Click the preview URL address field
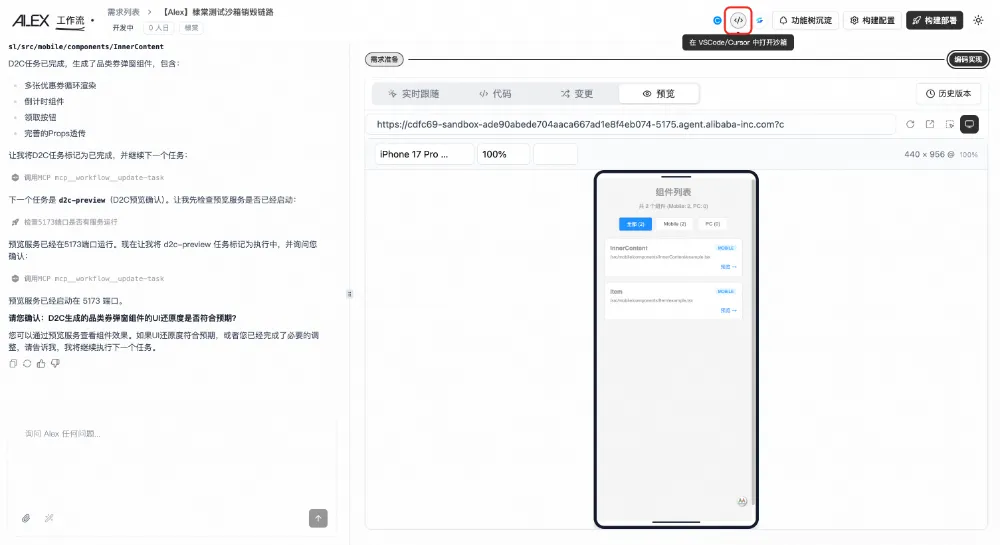This screenshot has width=1000, height=545. (631, 124)
